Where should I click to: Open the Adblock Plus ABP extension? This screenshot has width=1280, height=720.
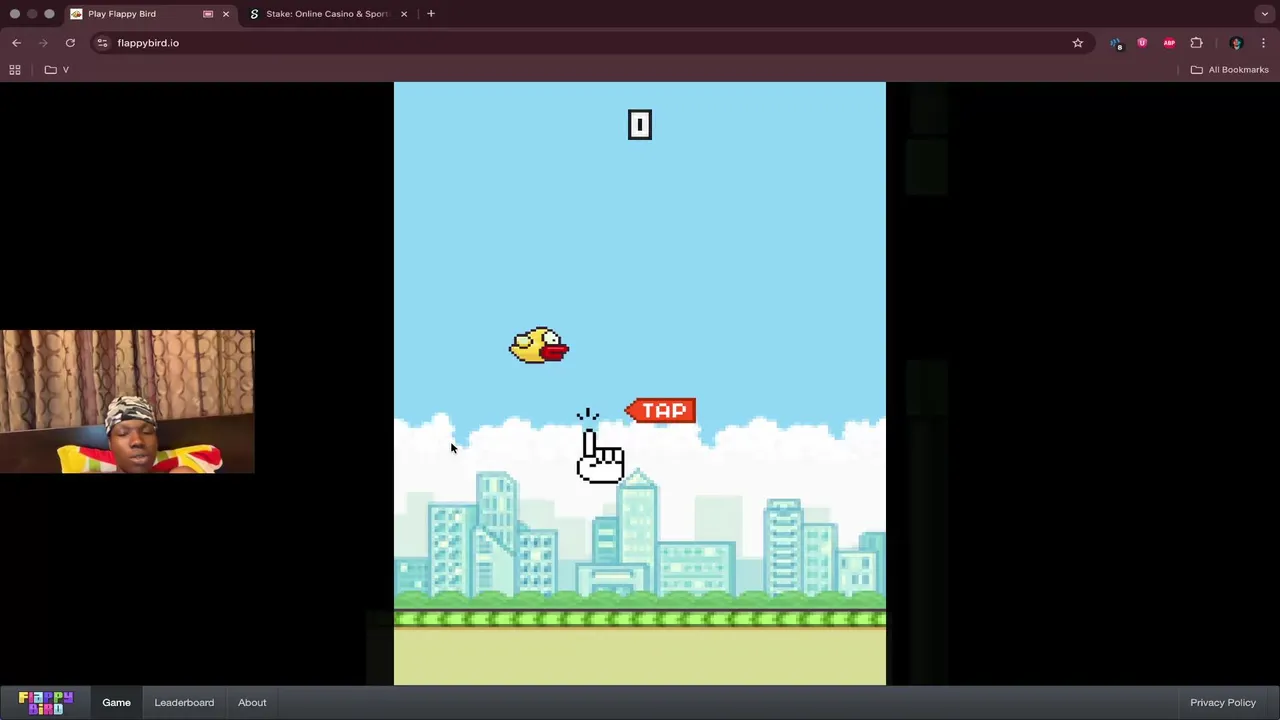point(1169,43)
